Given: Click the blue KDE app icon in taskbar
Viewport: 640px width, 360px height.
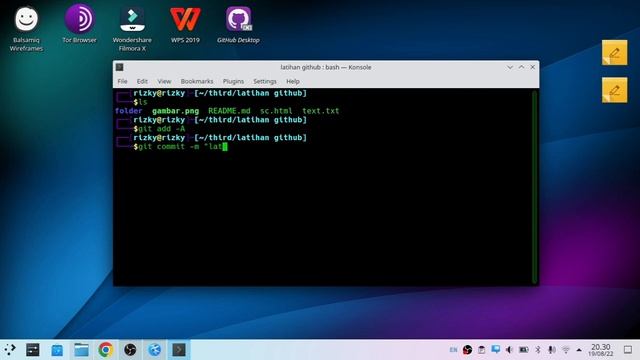Looking at the screenshot, I should tap(155, 350).
